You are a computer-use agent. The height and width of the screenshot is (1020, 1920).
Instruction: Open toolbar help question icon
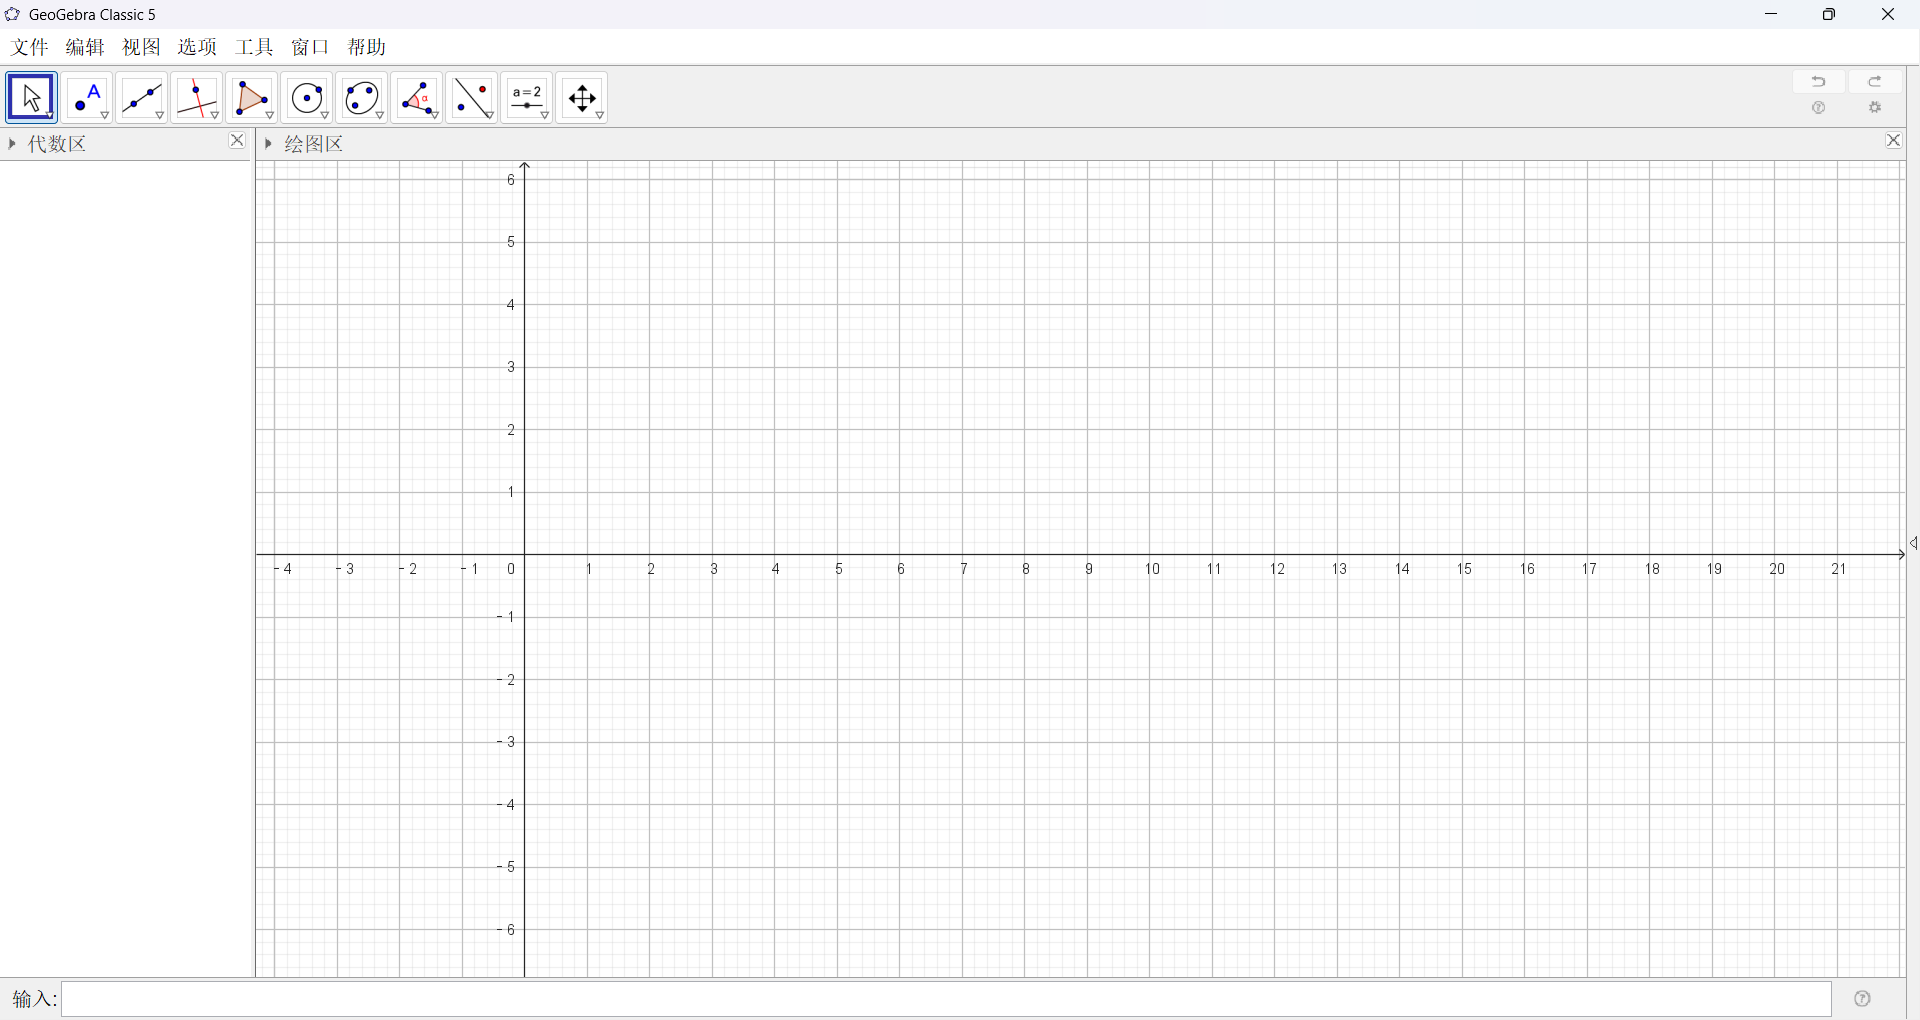1819,108
